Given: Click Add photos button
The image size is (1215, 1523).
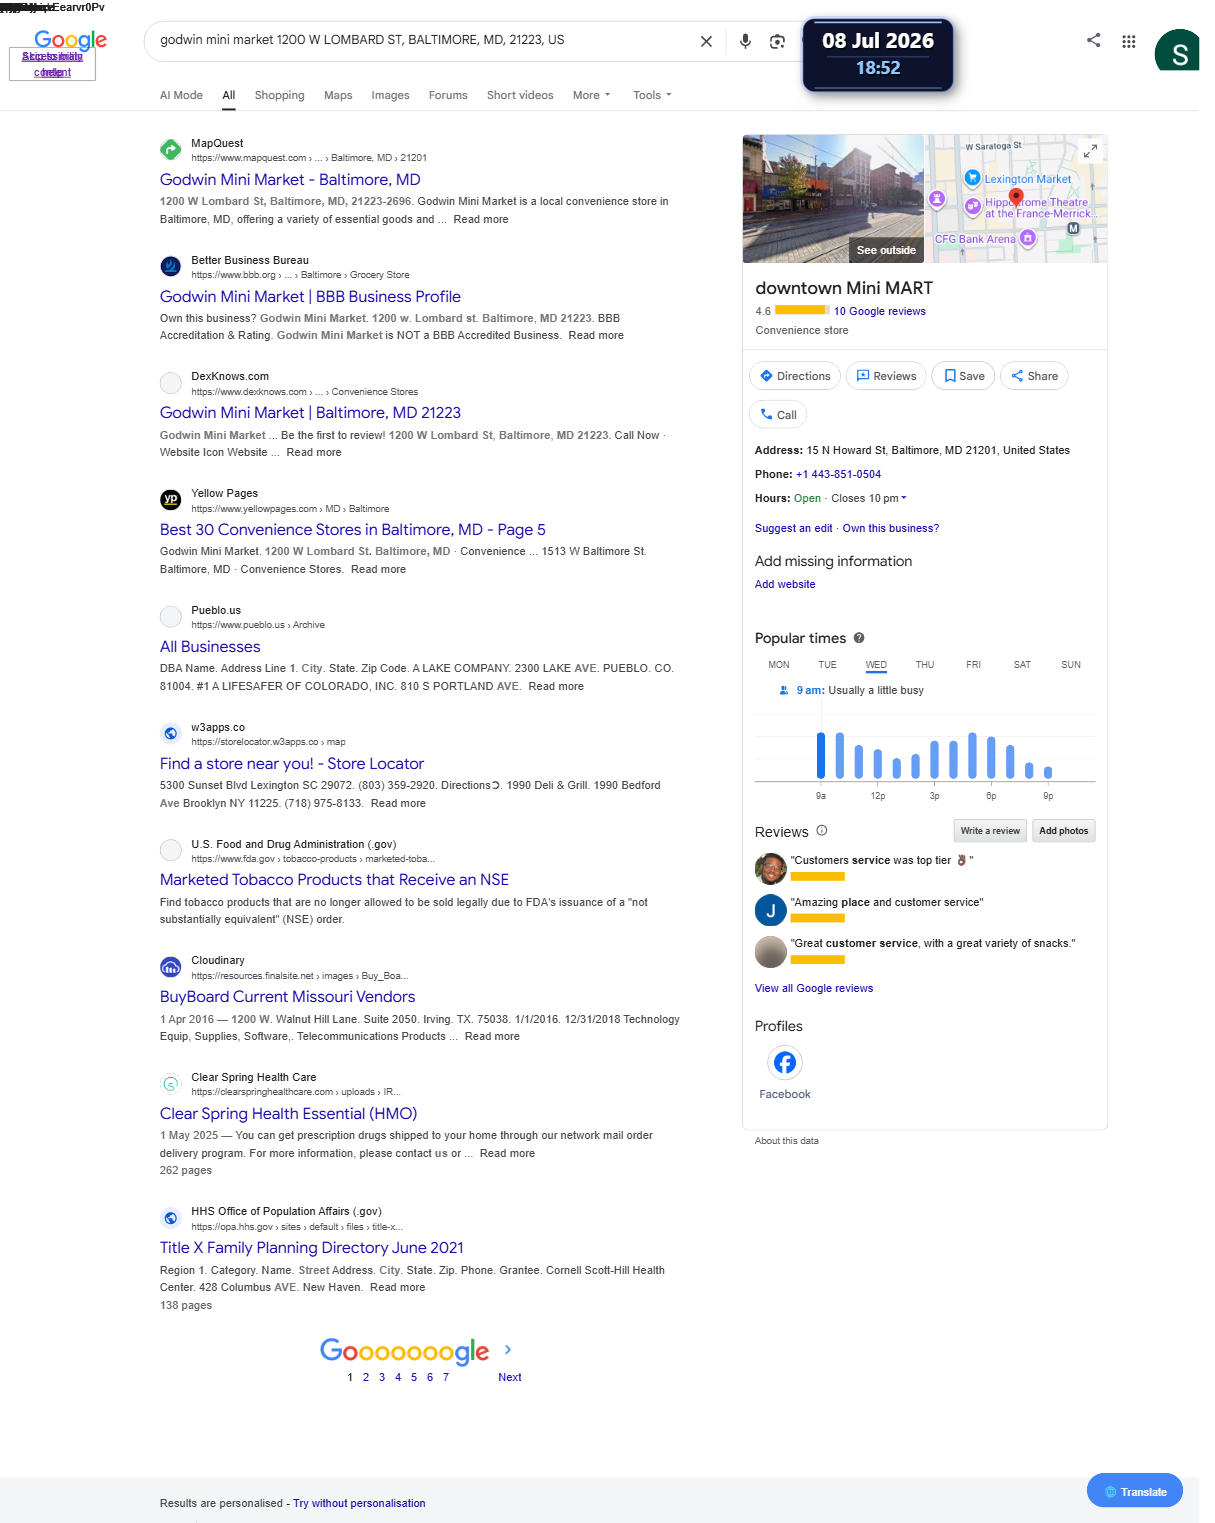Looking at the screenshot, I should click(1063, 831).
